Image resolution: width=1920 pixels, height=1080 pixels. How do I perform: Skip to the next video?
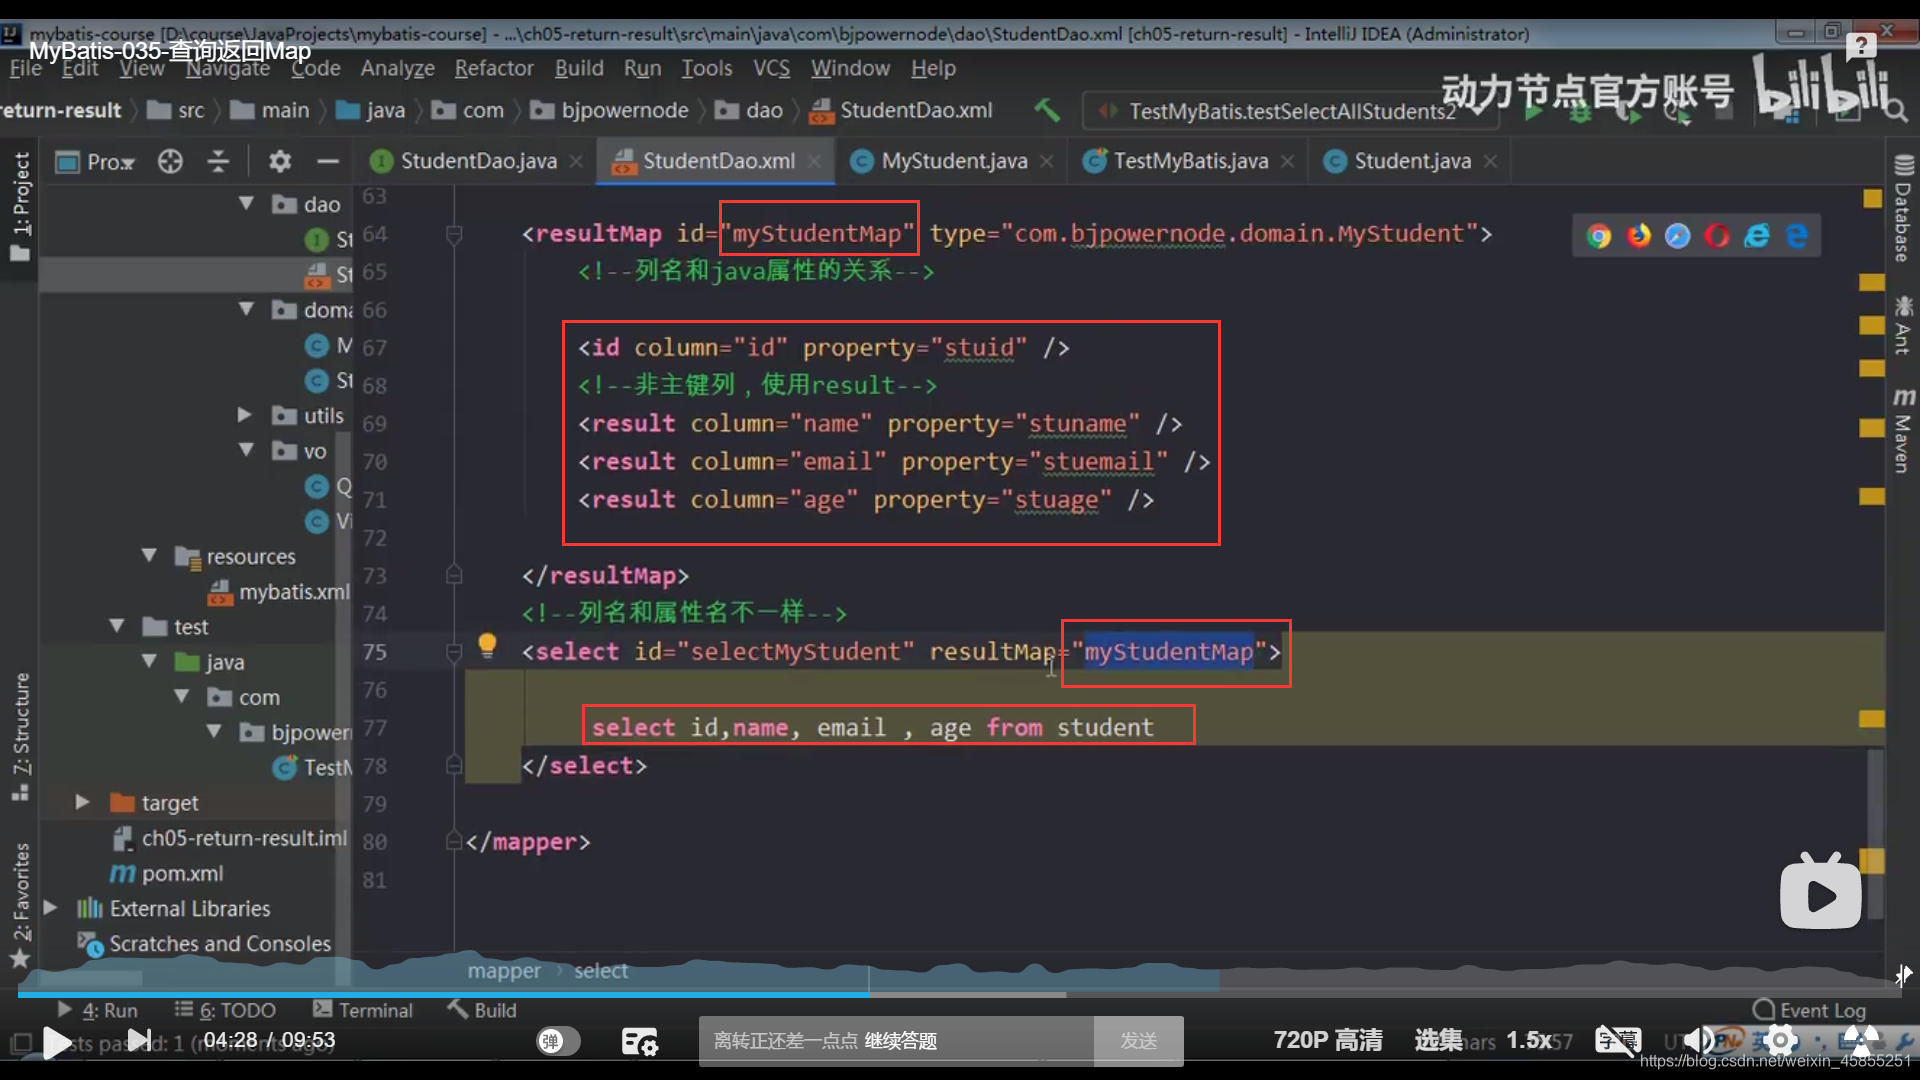pos(140,1041)
